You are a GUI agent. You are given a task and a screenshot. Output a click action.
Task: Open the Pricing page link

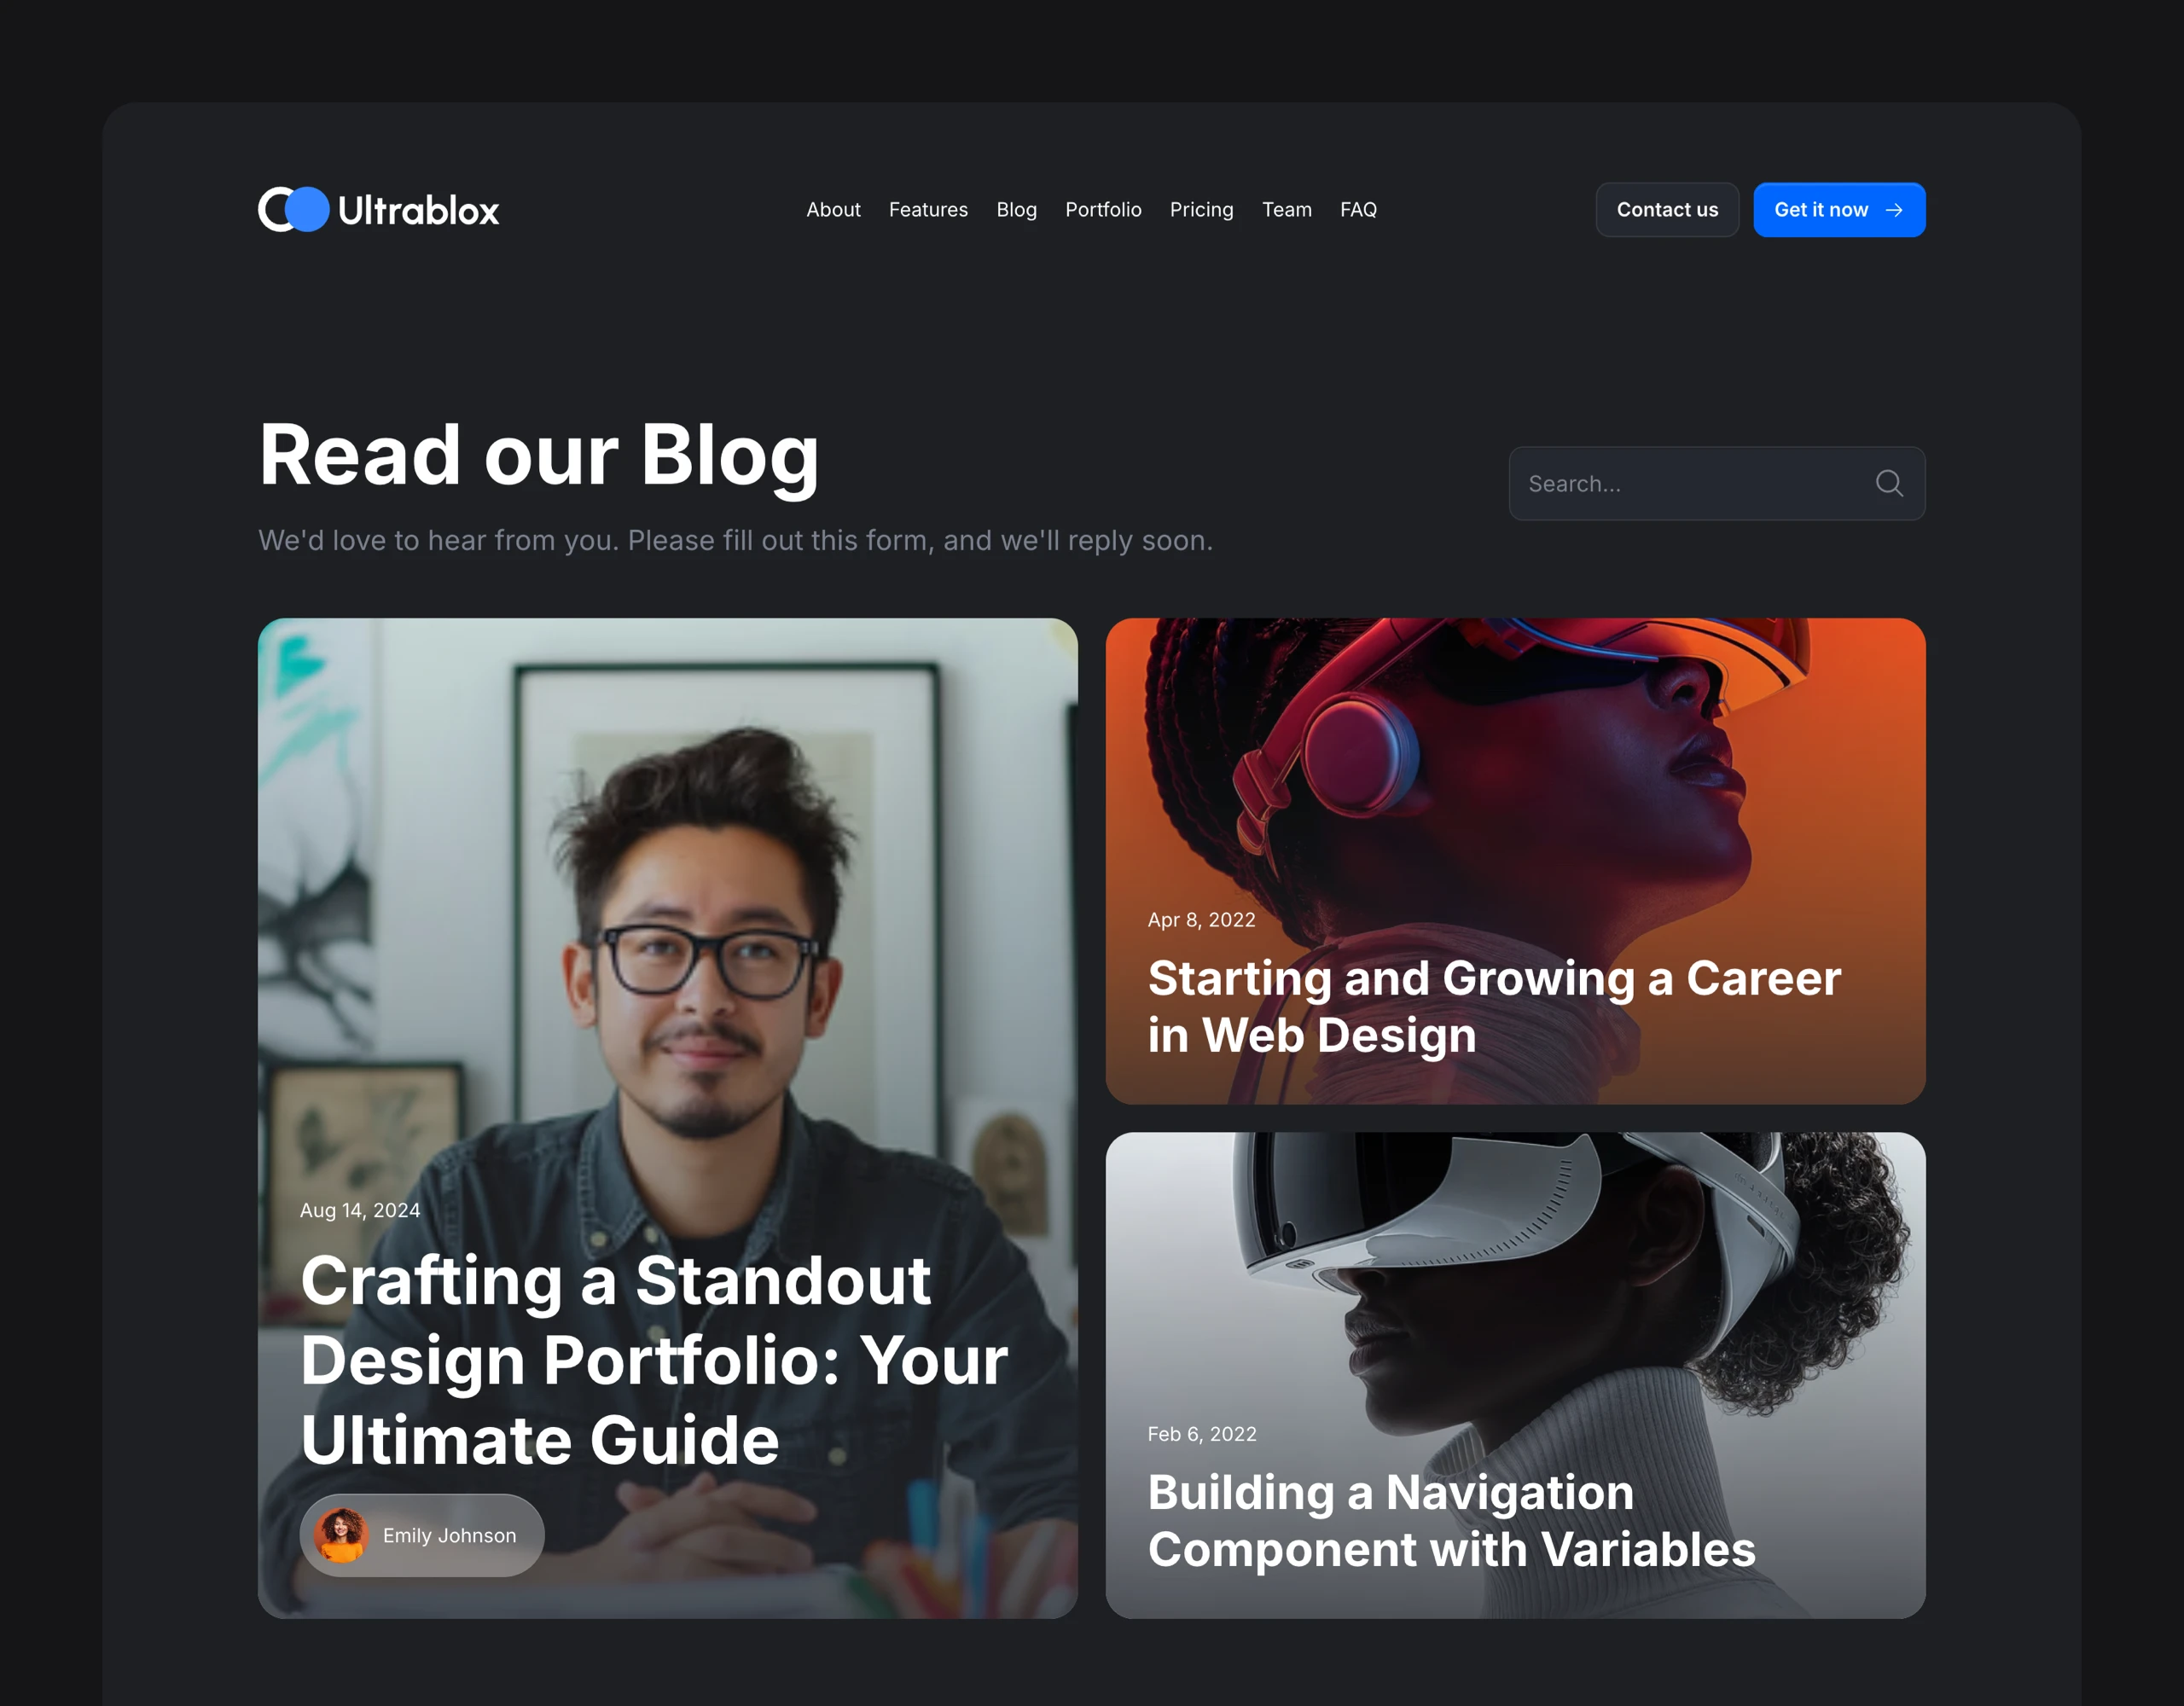(1200, 209)
